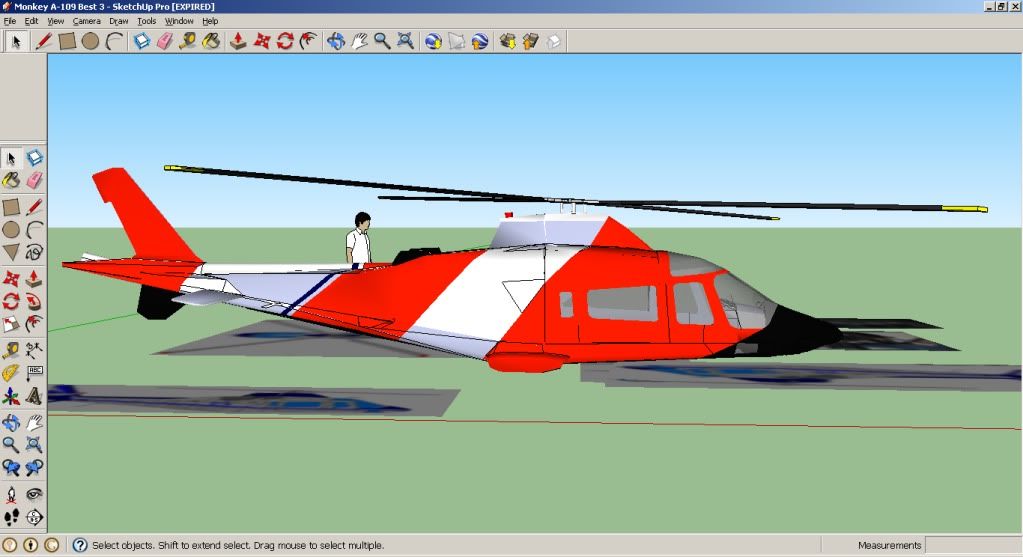Click Make Component in the Getting Started toolbar
Viewport: 1023px width, 557px height.
click(x=142, y=42)
